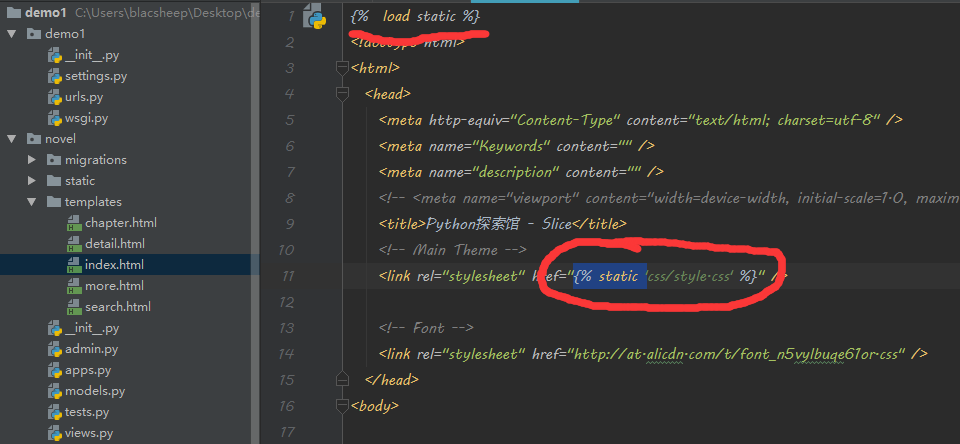Image resolution: width=960 pixels, height=444 pixels.
Task: Click the settings.py file icon
Action: click(55, 76)
